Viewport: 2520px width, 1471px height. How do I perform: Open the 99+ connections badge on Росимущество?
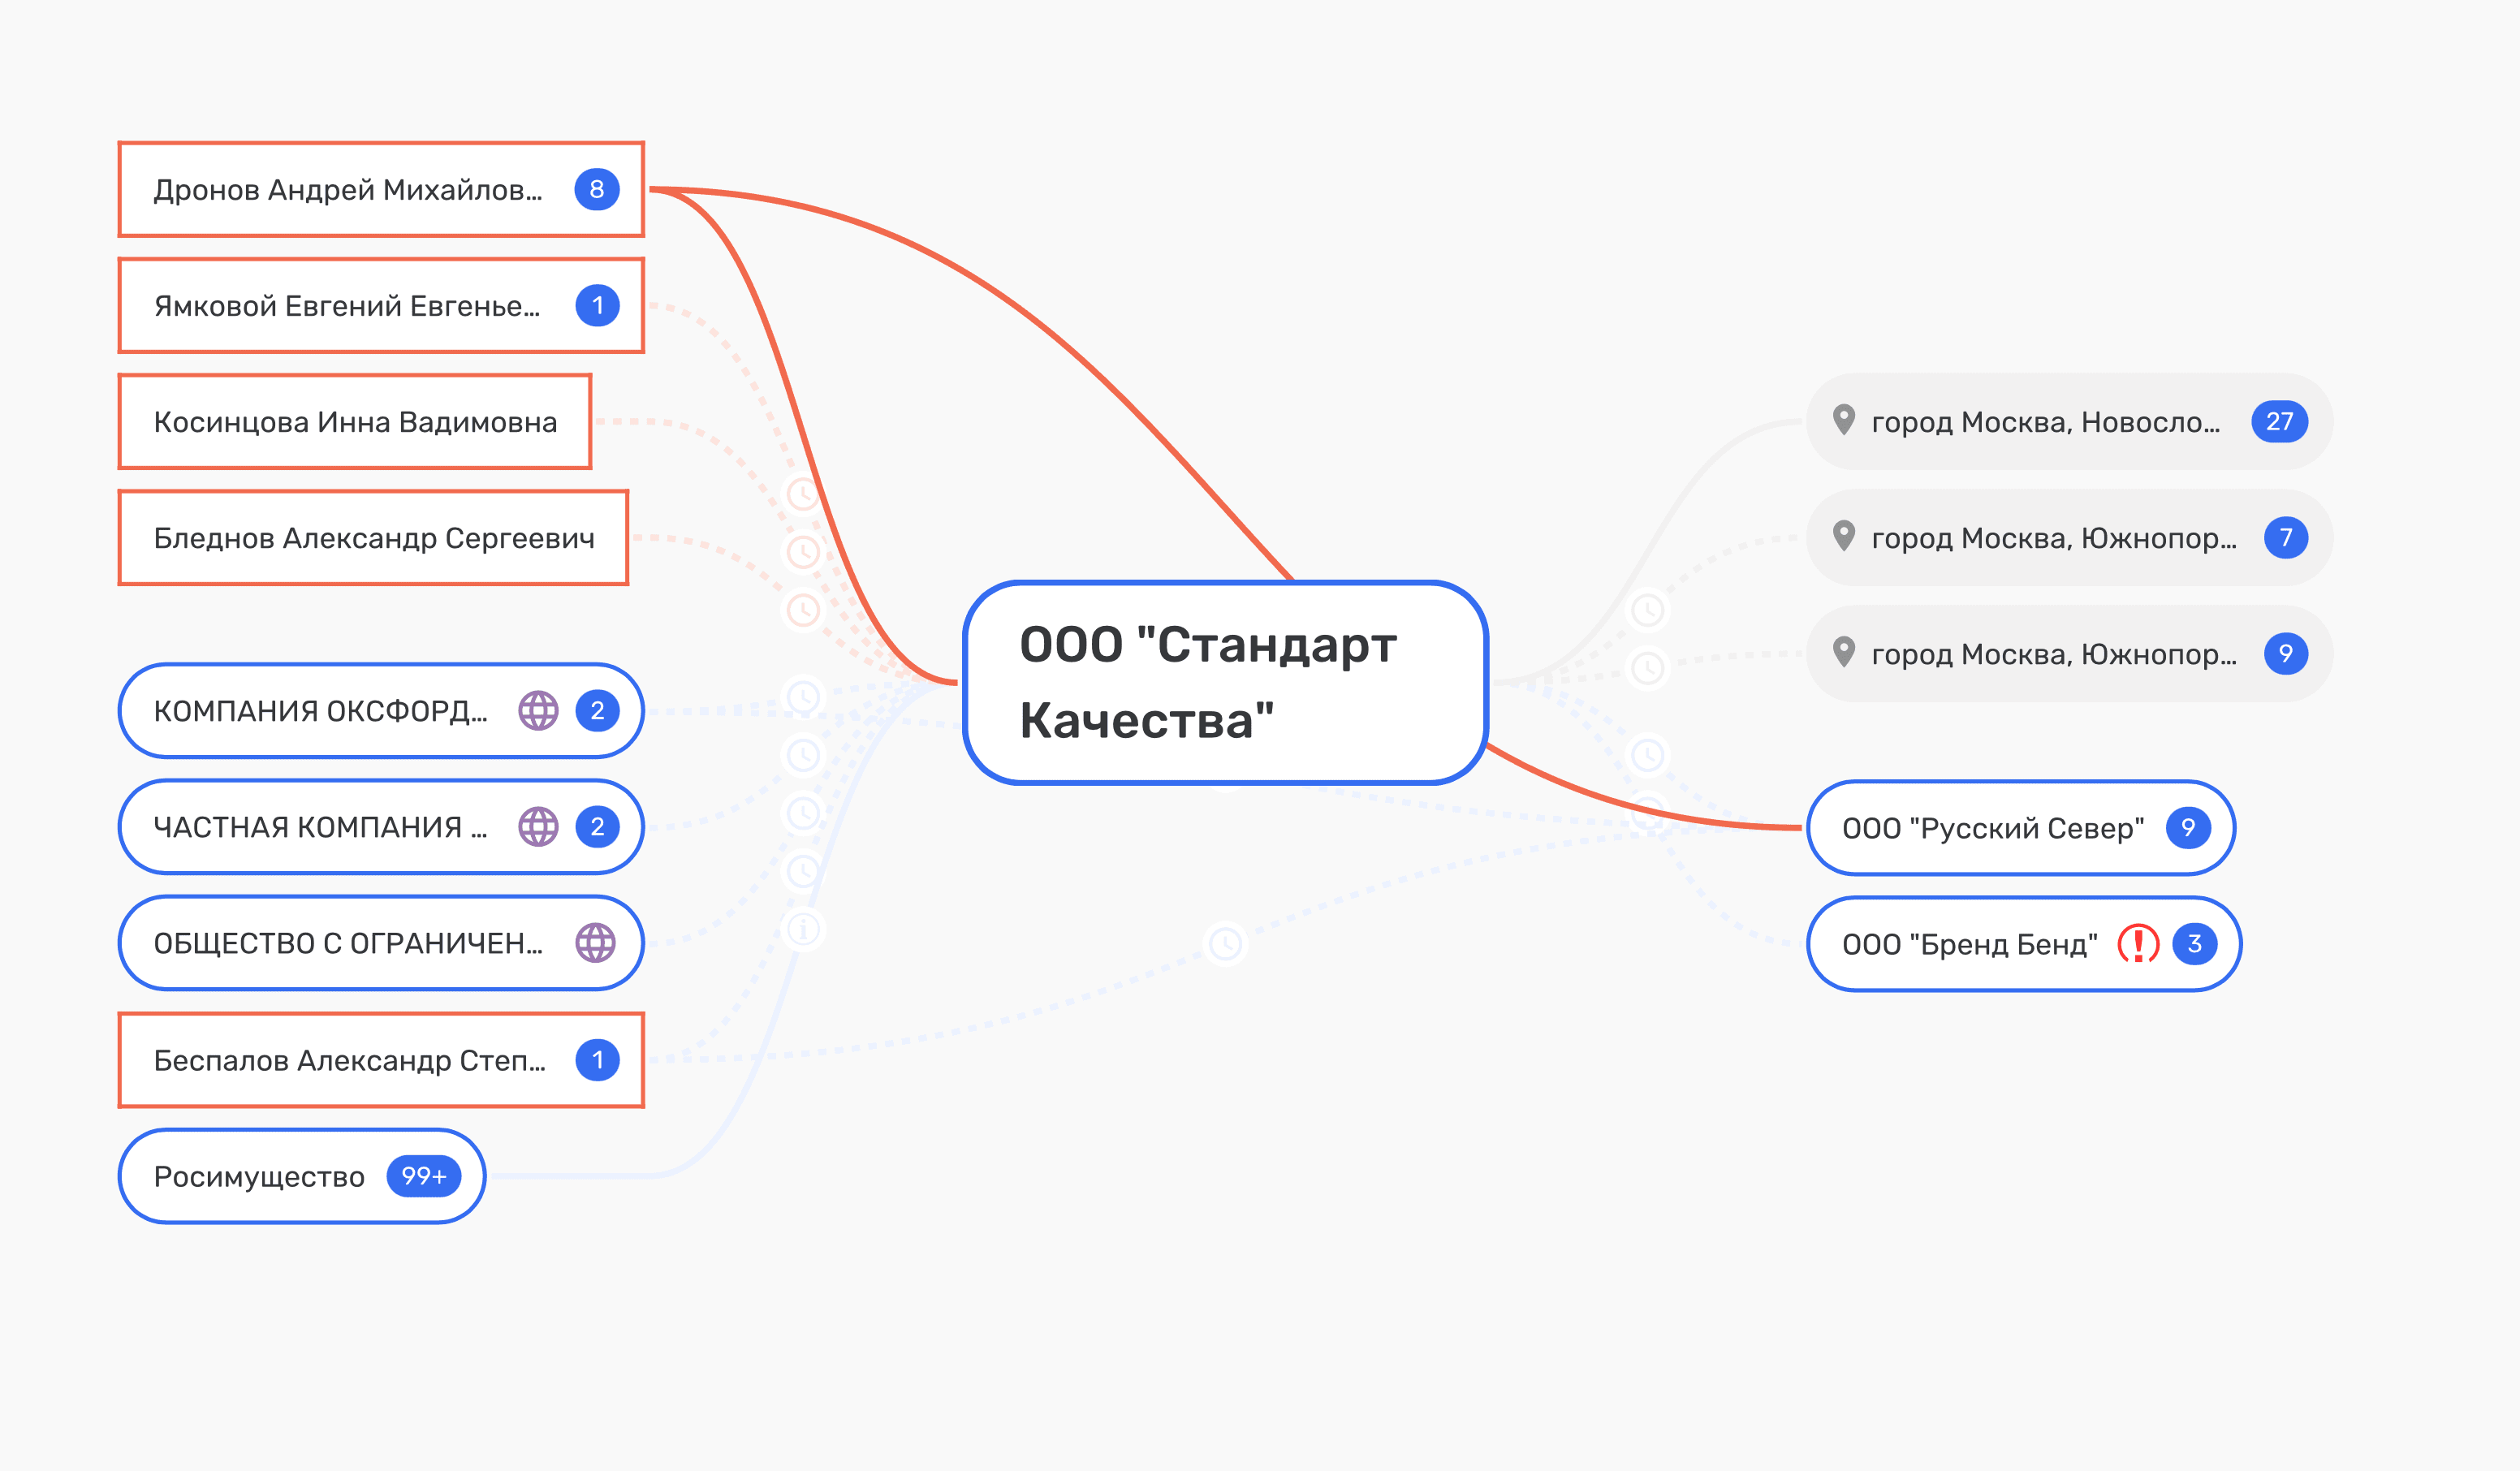click(423, 1176)
